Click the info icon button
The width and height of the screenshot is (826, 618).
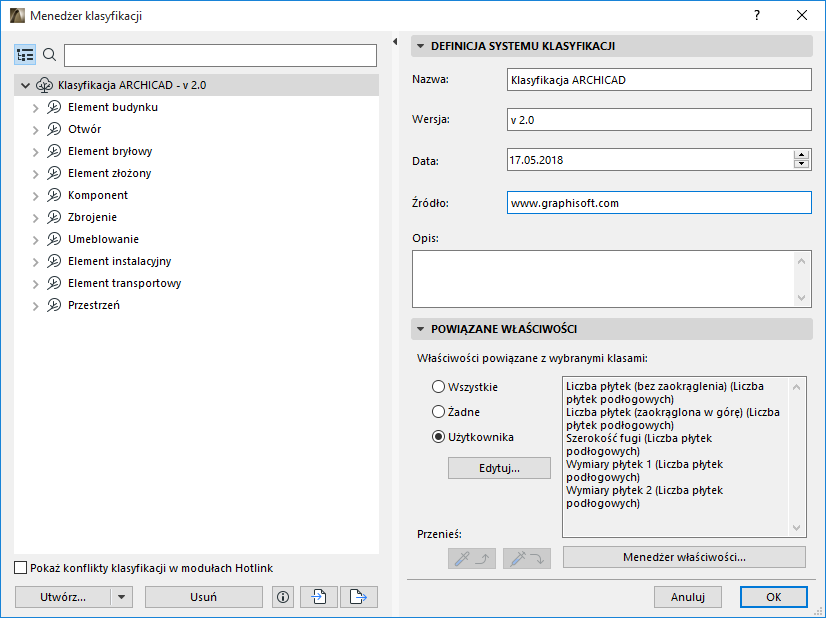pos(282,597)
